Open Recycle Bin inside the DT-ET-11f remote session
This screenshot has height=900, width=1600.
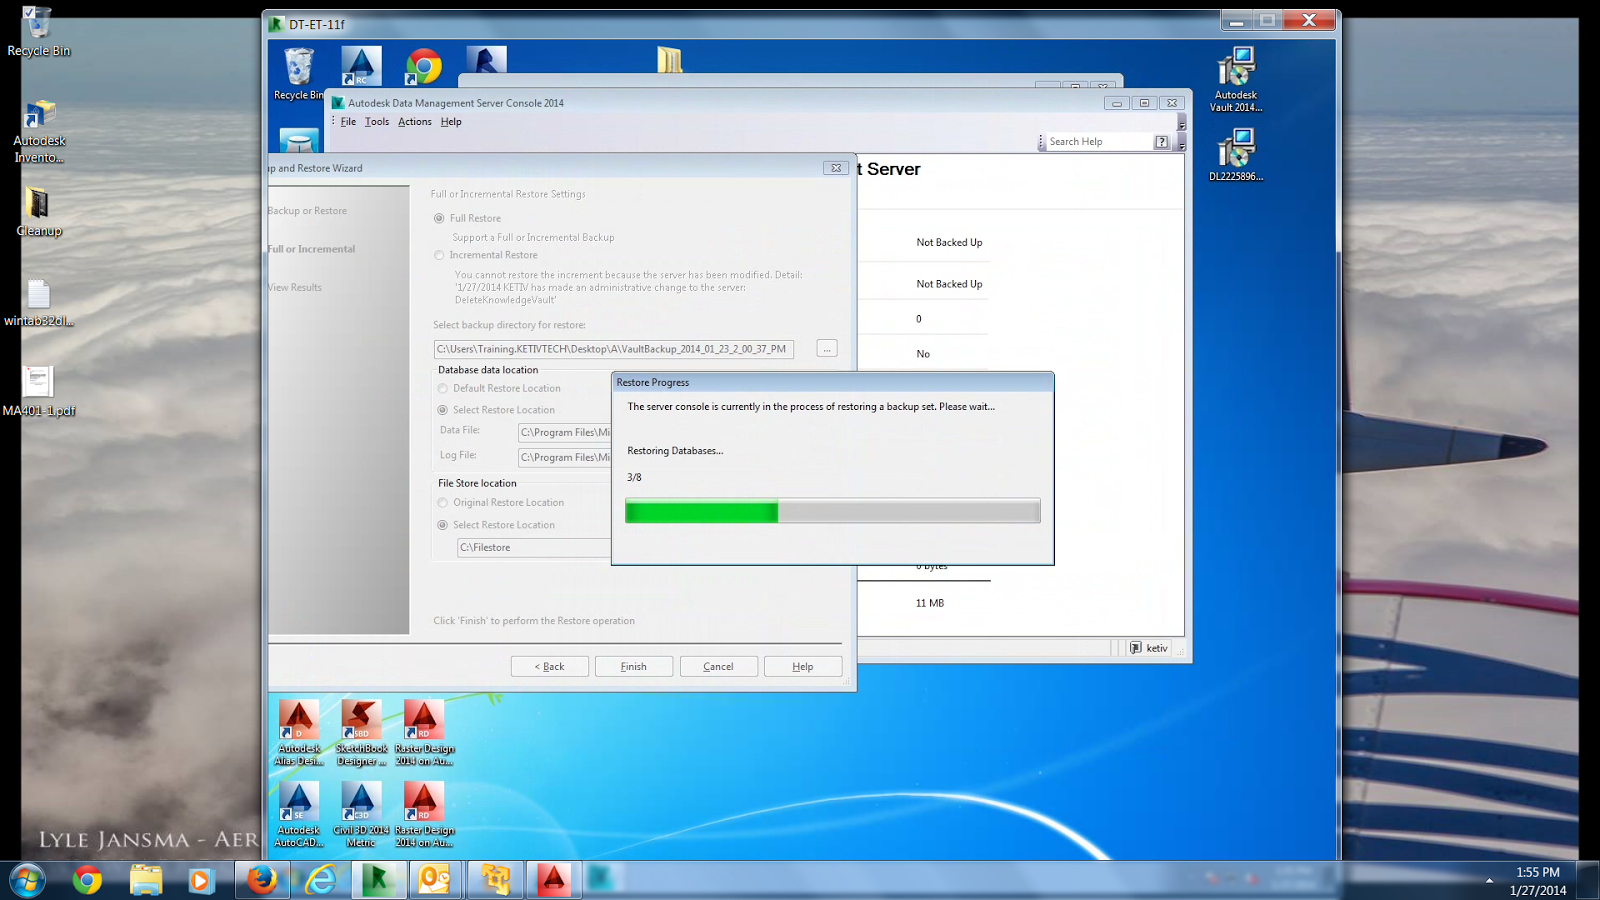click(298, 74)
